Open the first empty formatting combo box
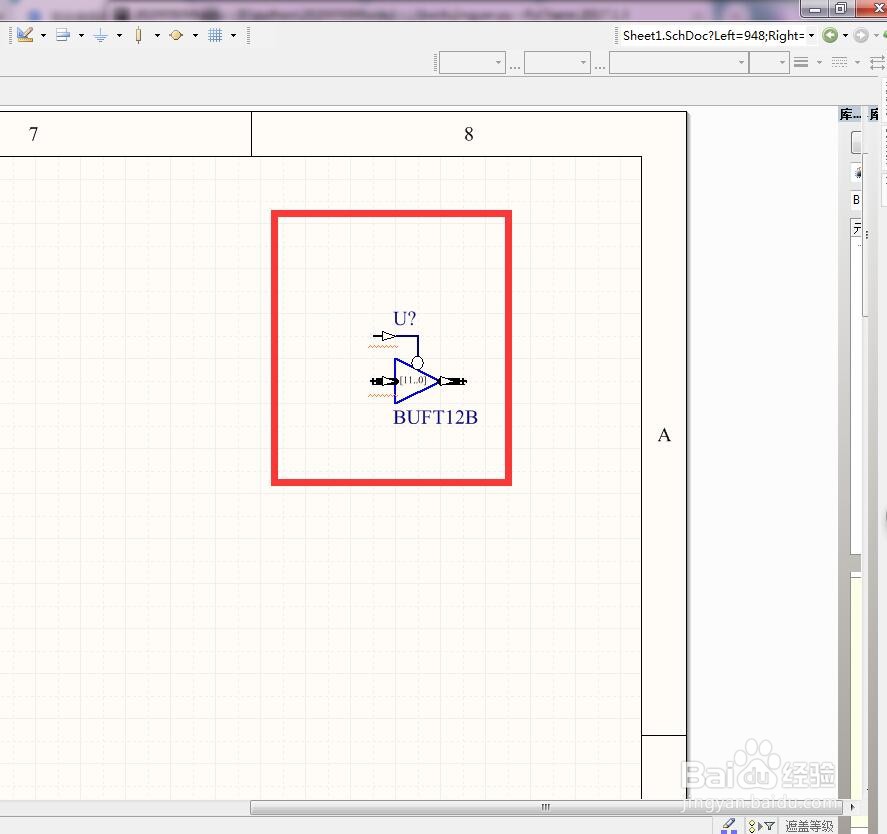Viewport: 887px width, 834px height. 472,63
